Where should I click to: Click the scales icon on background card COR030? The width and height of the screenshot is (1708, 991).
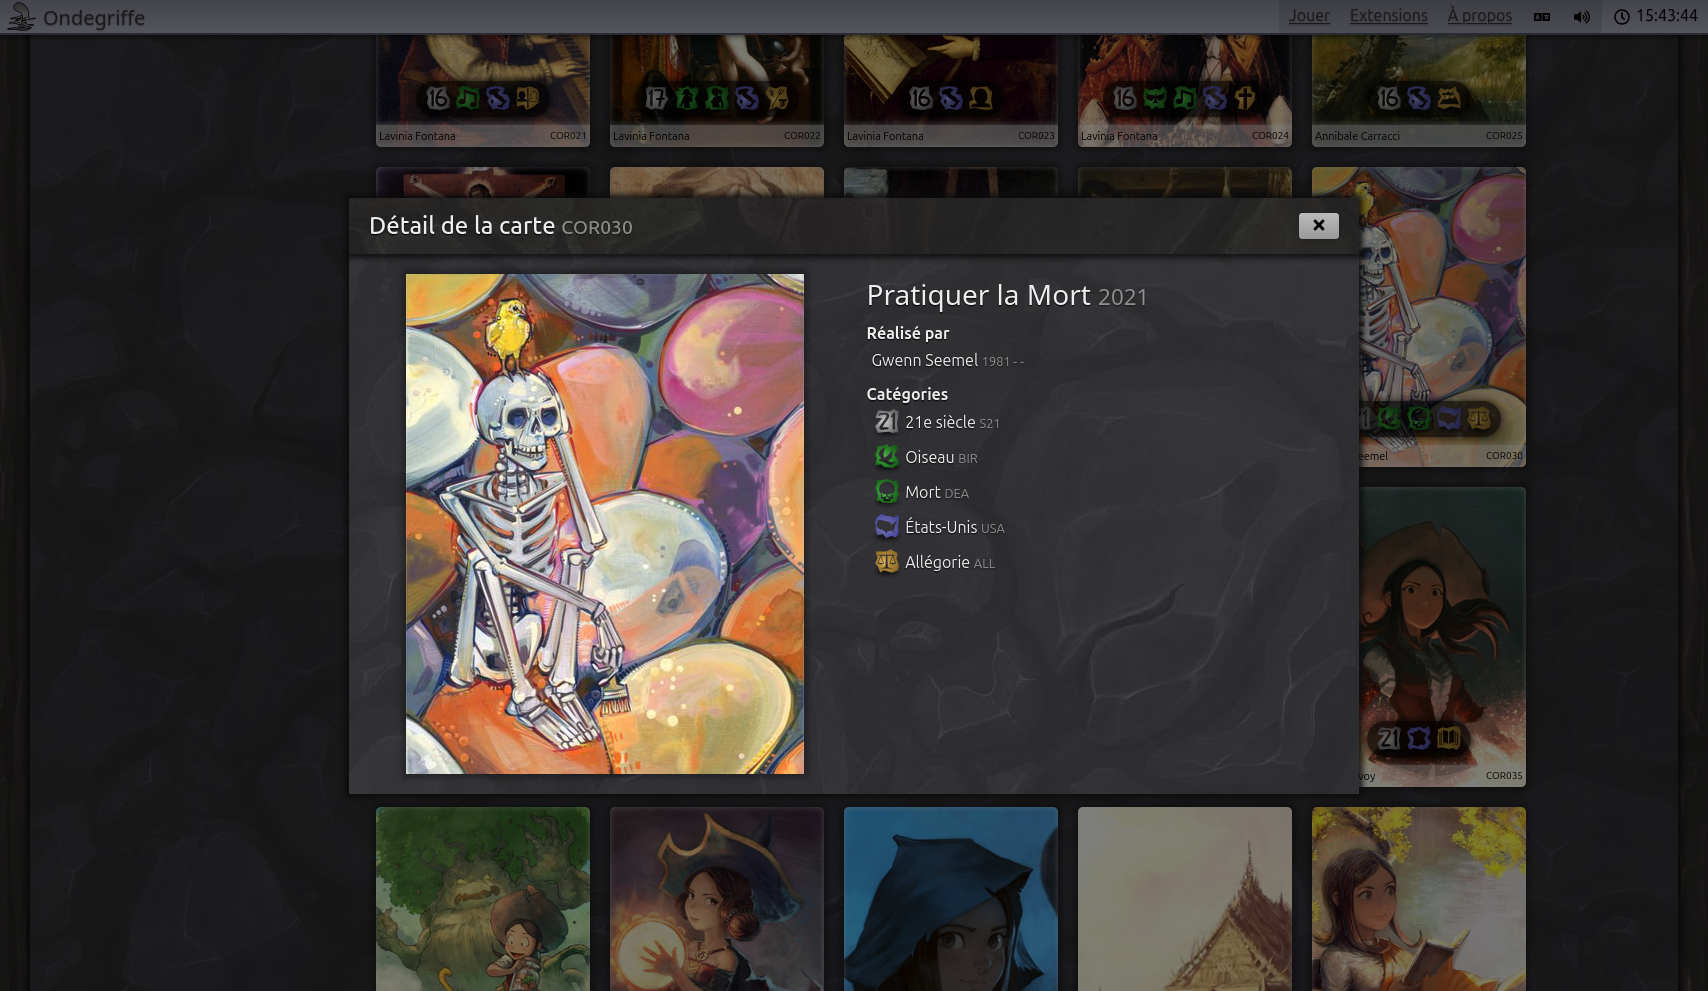click(x=1479, y=419)
